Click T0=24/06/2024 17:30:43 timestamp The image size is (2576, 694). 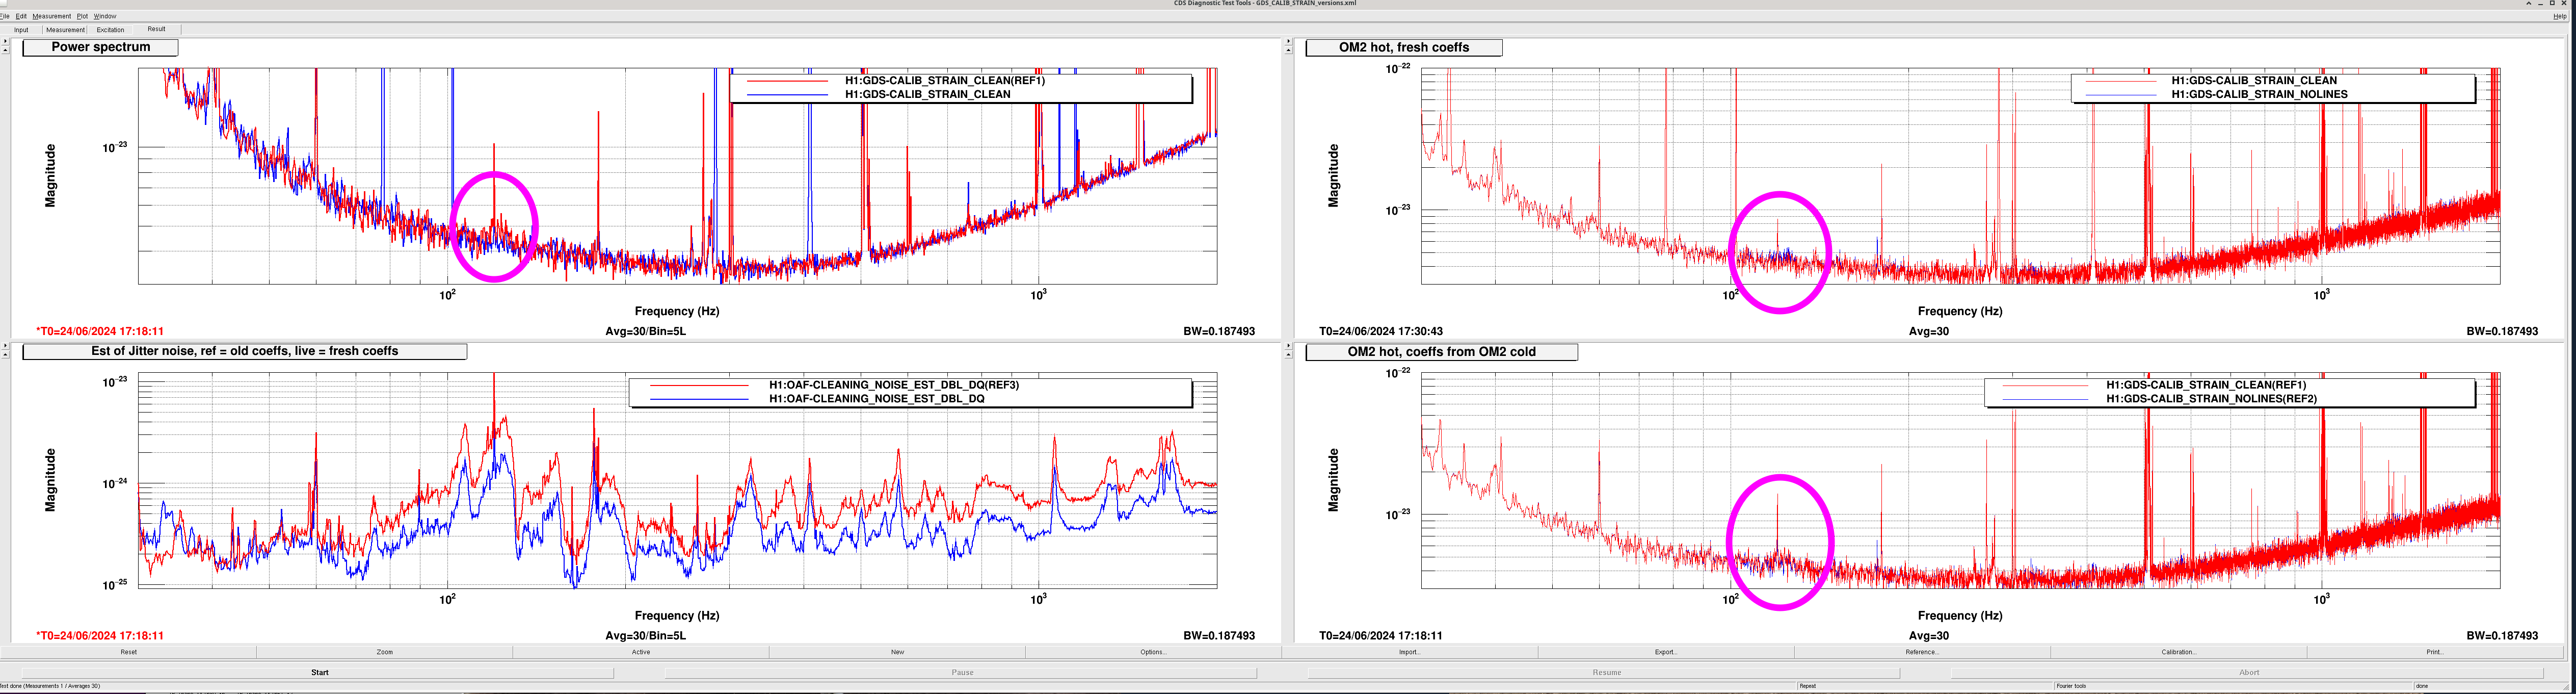(x=1380, y=331)
